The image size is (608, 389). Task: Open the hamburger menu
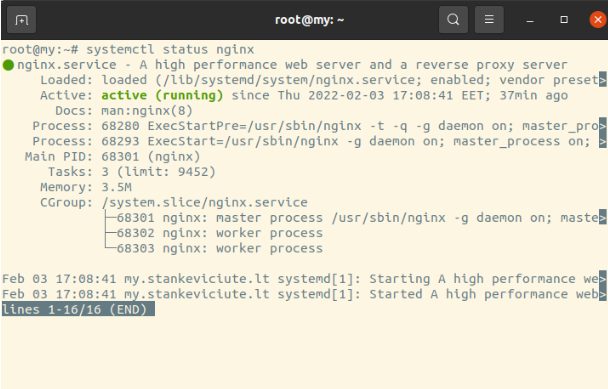[x=489, y=19]
